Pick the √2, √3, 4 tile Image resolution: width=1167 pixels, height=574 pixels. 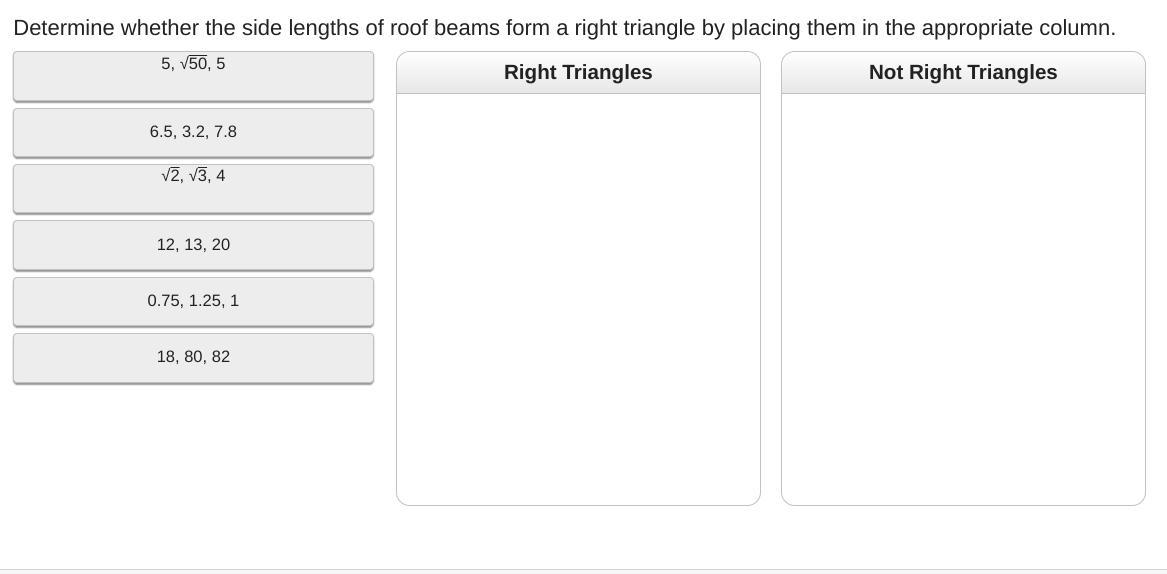(193, 189)
